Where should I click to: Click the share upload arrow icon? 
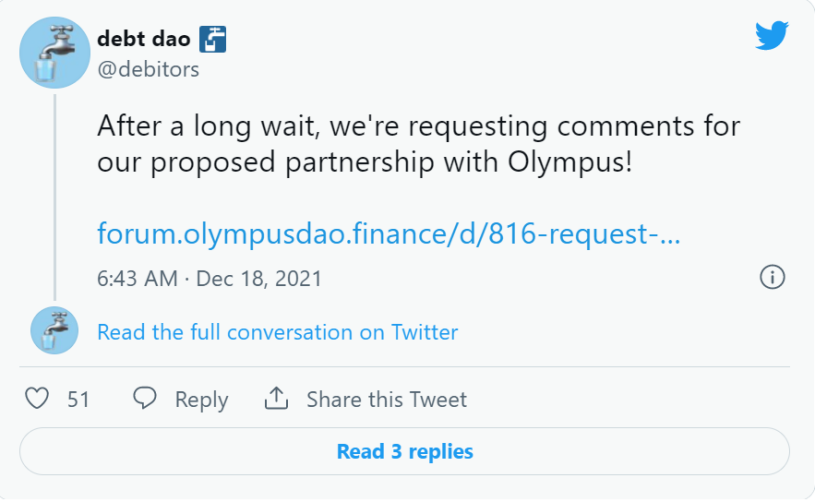[277, 398]
